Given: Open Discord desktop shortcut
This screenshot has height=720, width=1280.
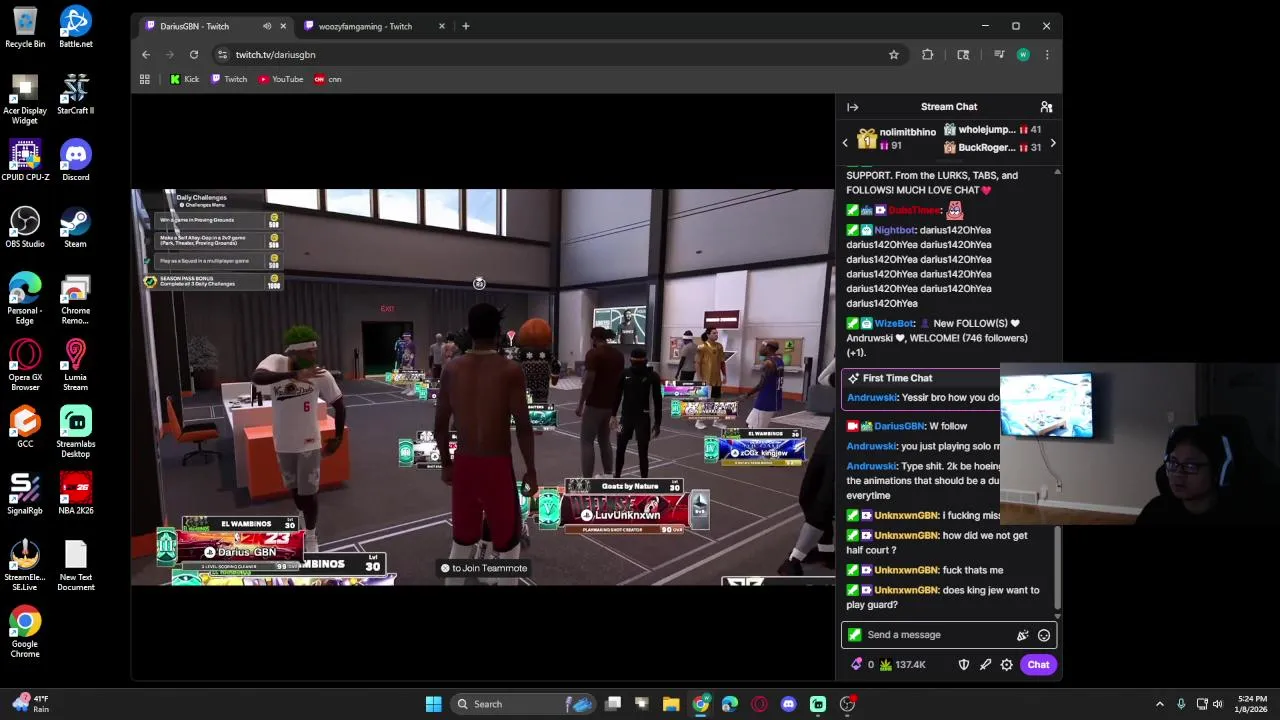Looking at the screenshot, I should (75, 161).
